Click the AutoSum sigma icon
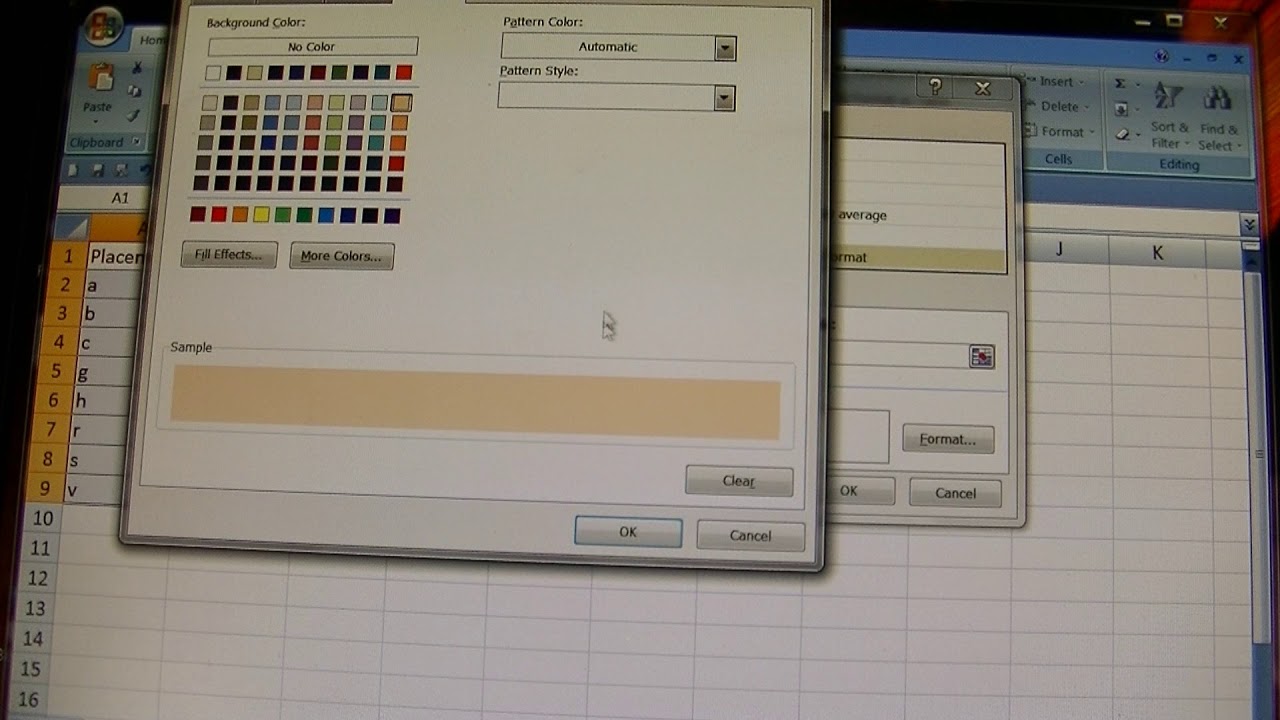 point(1120,84)
